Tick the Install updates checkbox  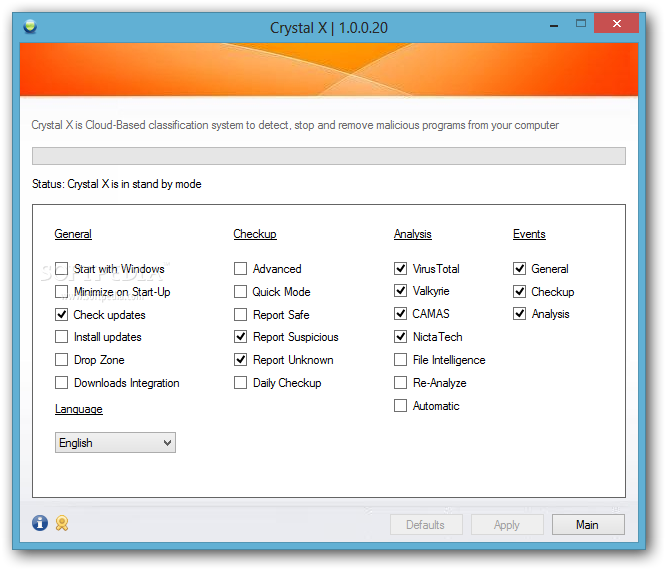point(62,336)
